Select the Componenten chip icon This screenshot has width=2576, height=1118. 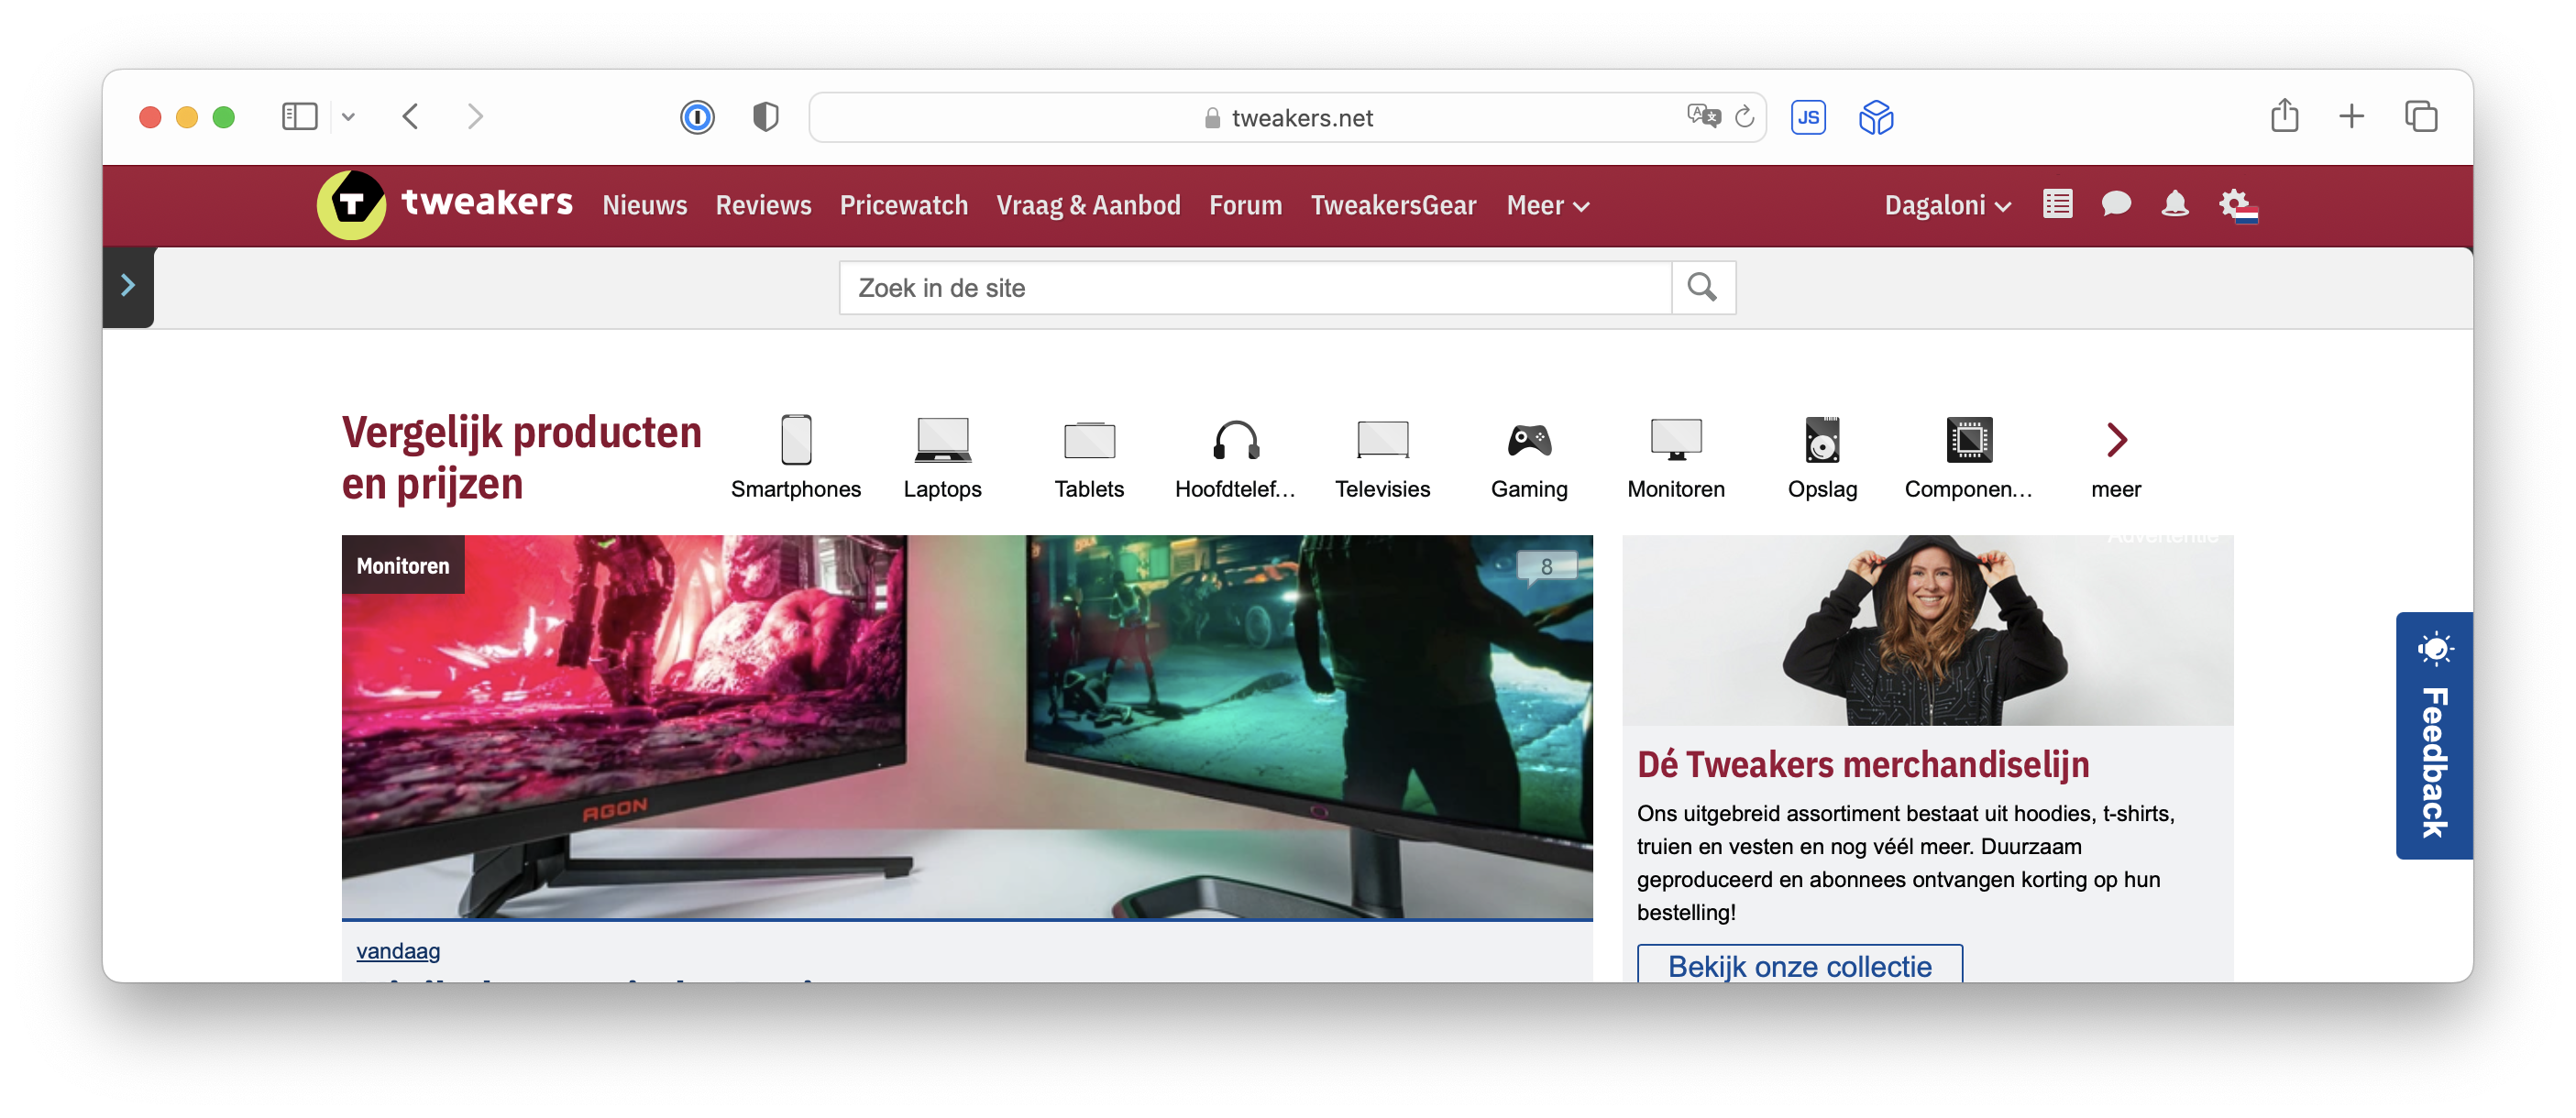point(1968,440)
